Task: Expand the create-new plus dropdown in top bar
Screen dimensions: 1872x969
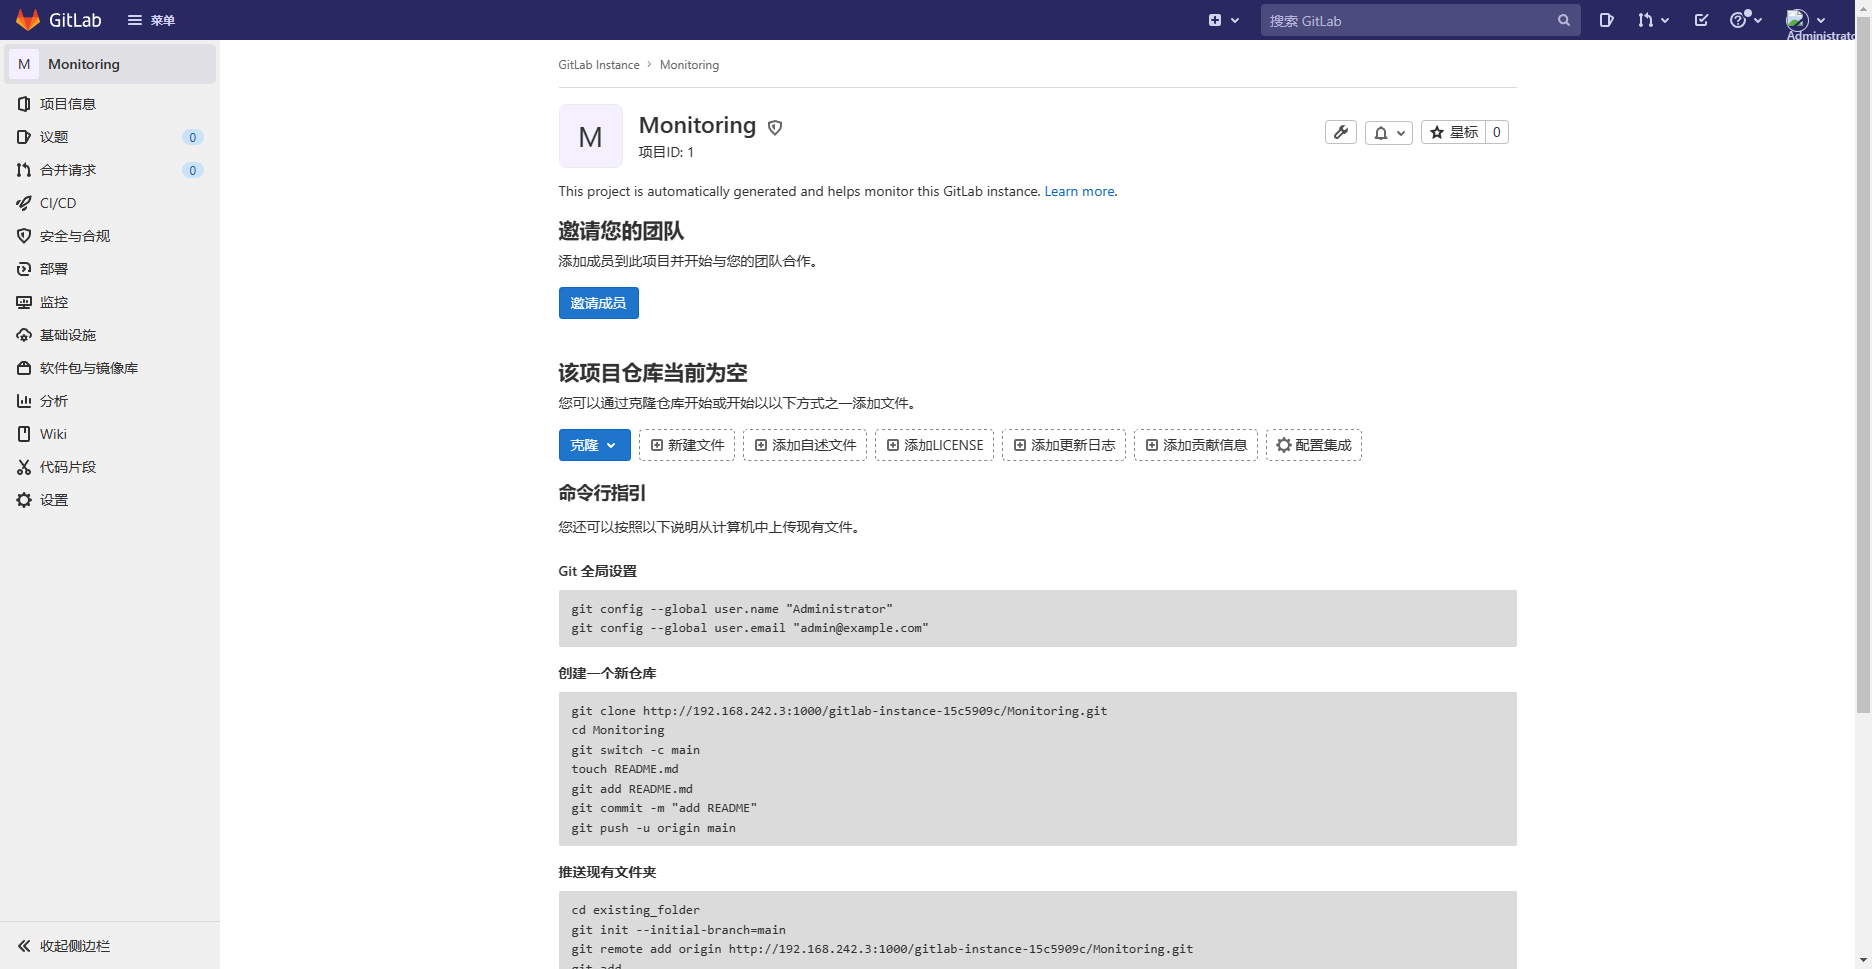Action: coord(1224,20)
